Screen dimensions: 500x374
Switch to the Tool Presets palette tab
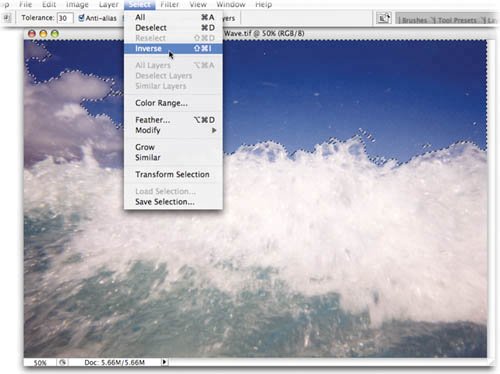pyautogui.click(x=457, y=20)
